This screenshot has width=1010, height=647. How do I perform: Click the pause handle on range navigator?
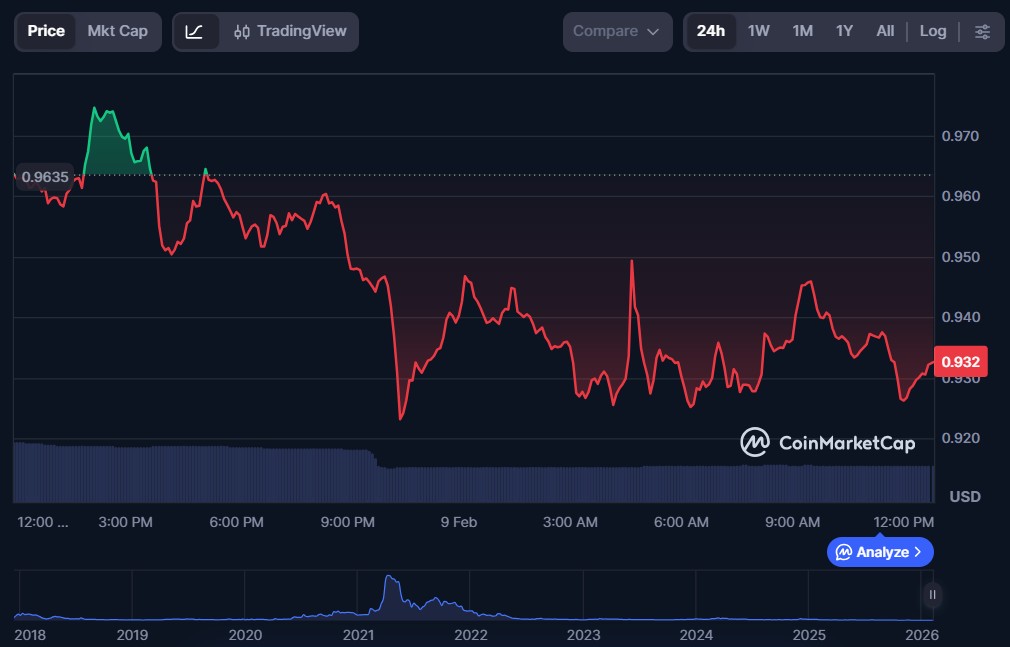click(x=932, y=595)
